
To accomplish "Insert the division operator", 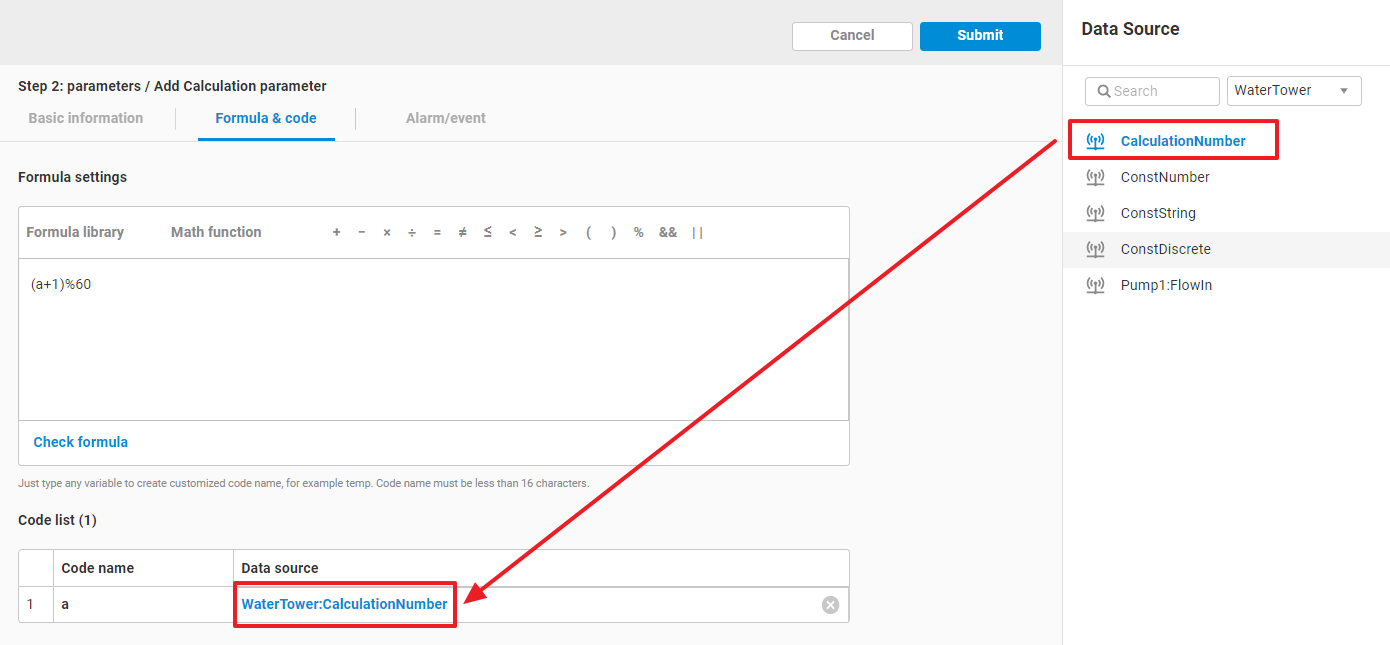I will (412, 232).
